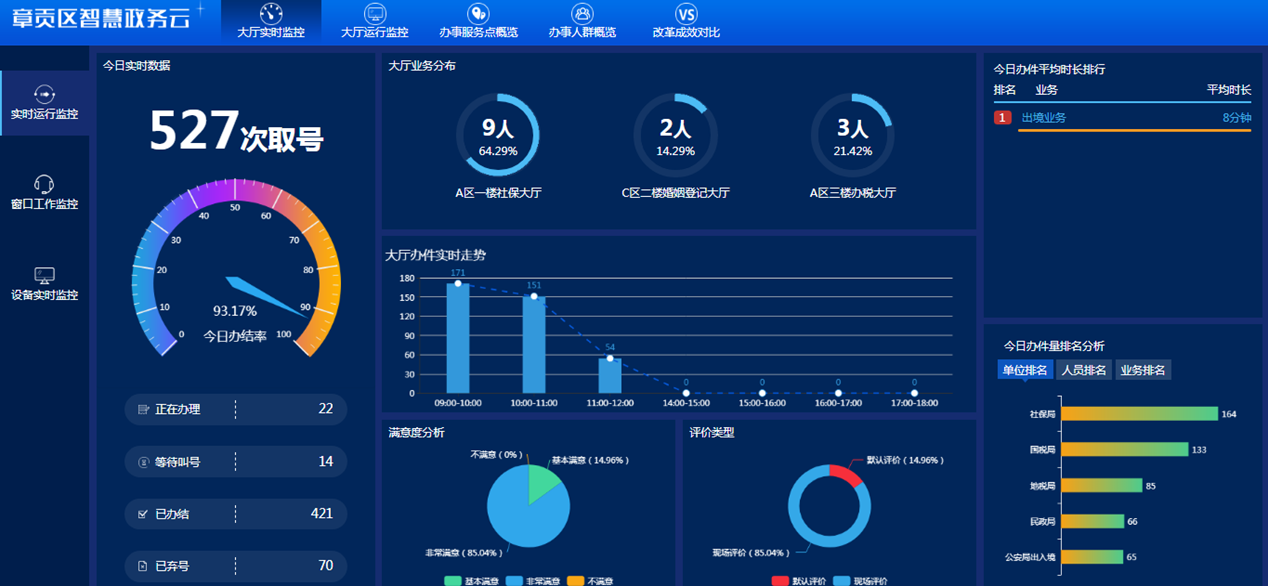
Task: Click the VS icon for 改革成效对比
Action: point(686,13)
